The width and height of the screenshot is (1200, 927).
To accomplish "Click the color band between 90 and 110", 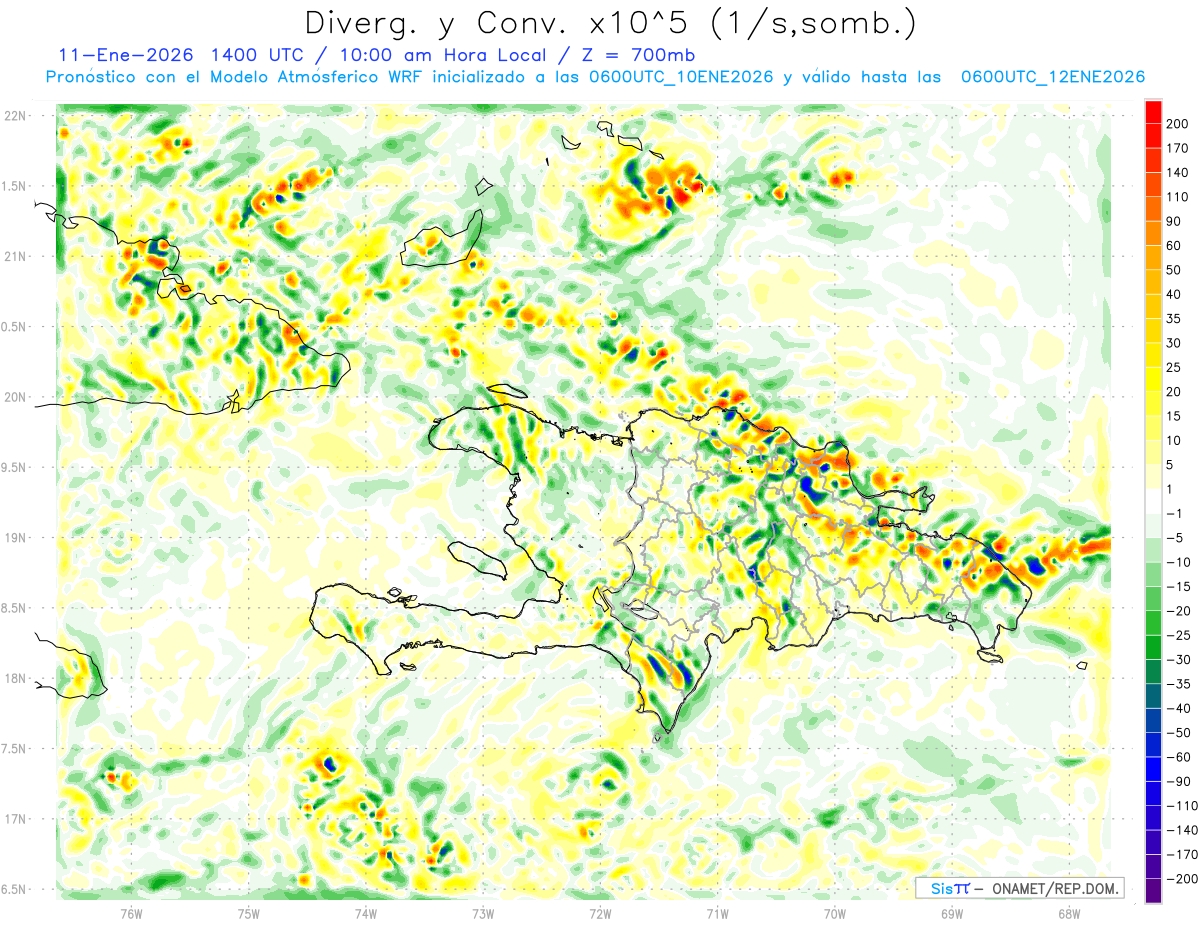I will coord(1153,209).
